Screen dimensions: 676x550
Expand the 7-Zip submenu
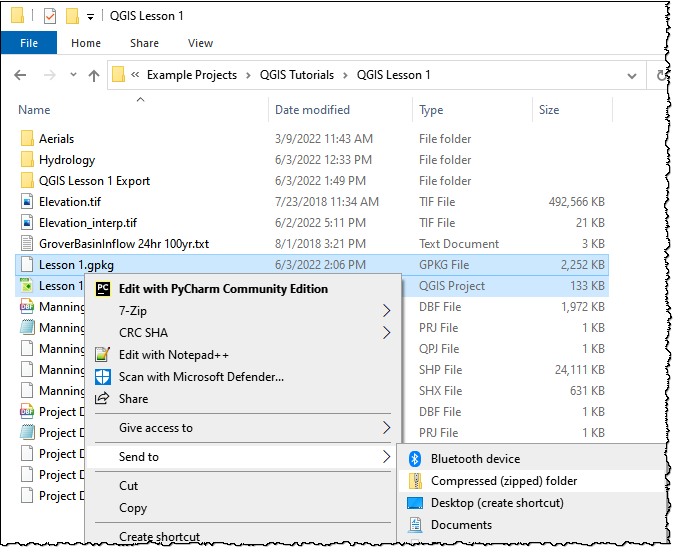click(x=386, y=311)
